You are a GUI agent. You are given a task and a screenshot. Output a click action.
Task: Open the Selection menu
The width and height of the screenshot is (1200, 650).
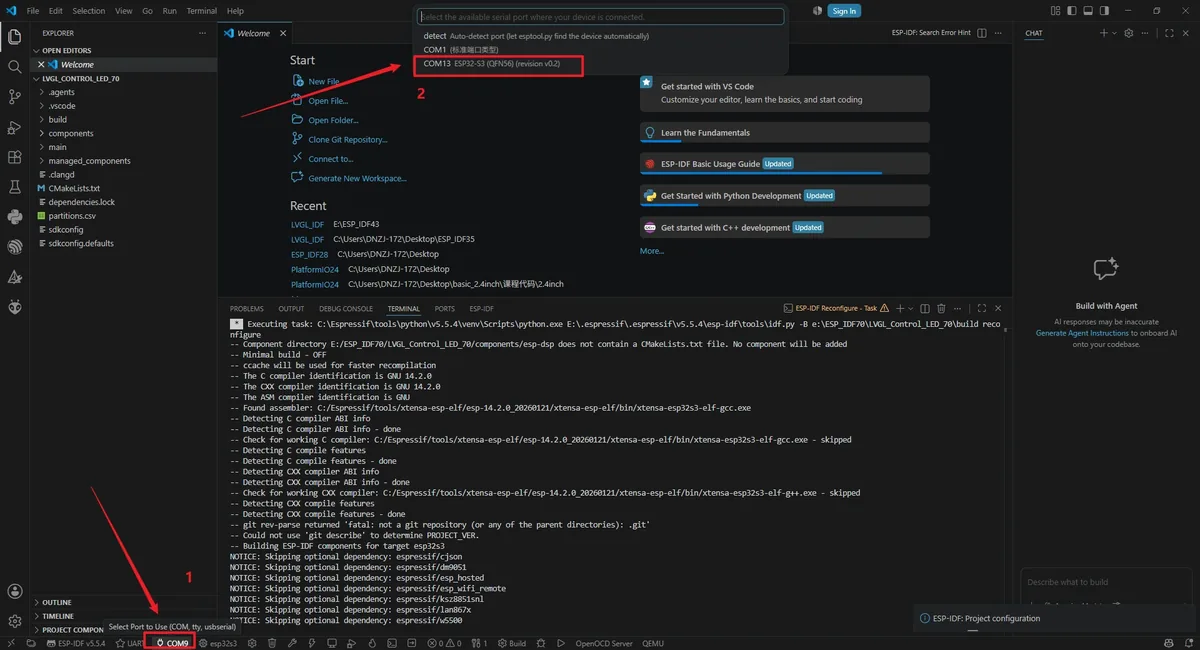click(88, 11)
